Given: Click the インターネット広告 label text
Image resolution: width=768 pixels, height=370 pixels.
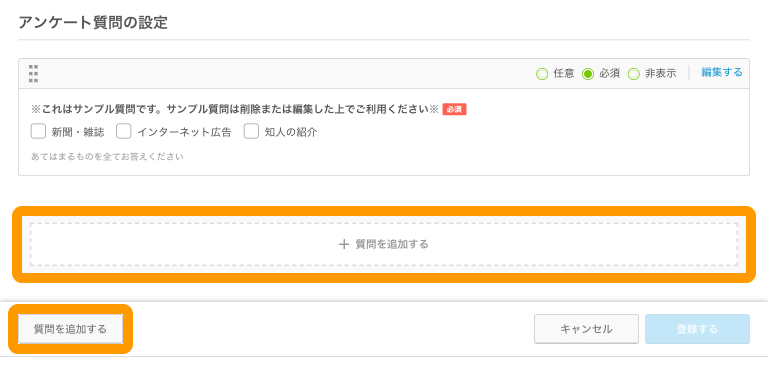Looking at the screenshot, I should tap(184, 132).
